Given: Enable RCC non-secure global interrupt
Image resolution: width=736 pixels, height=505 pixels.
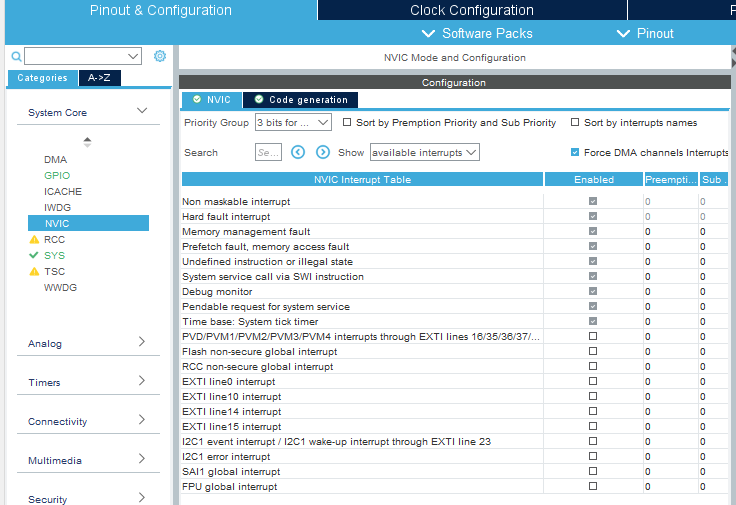Looking at the screenshot, I should tap(593, 366).
